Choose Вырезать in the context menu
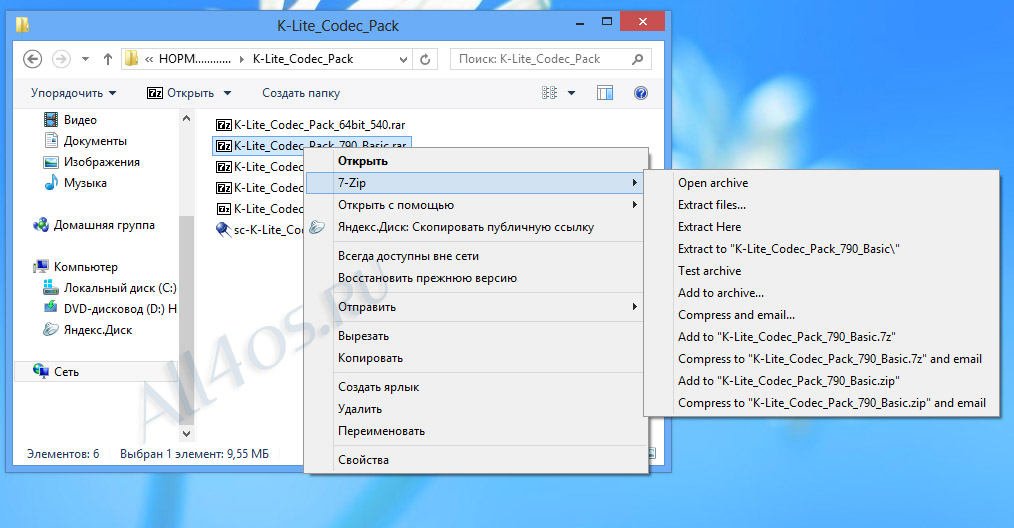Image resolution: width=1014 pixels, height=528 pixels. (x=476, y=336)
